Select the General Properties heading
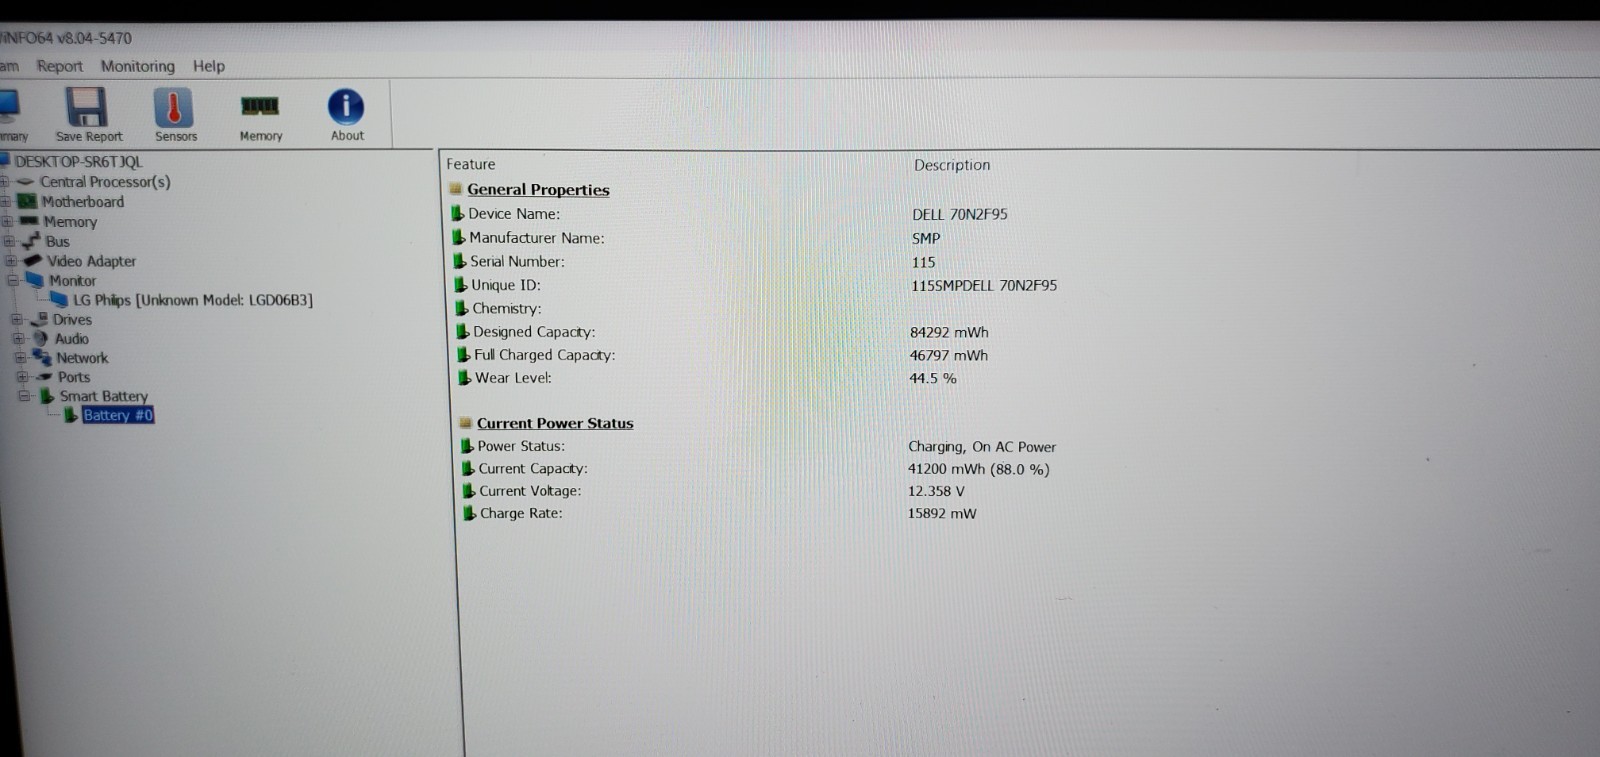This screenshot has height=757, width=1600. coord(538,190)
